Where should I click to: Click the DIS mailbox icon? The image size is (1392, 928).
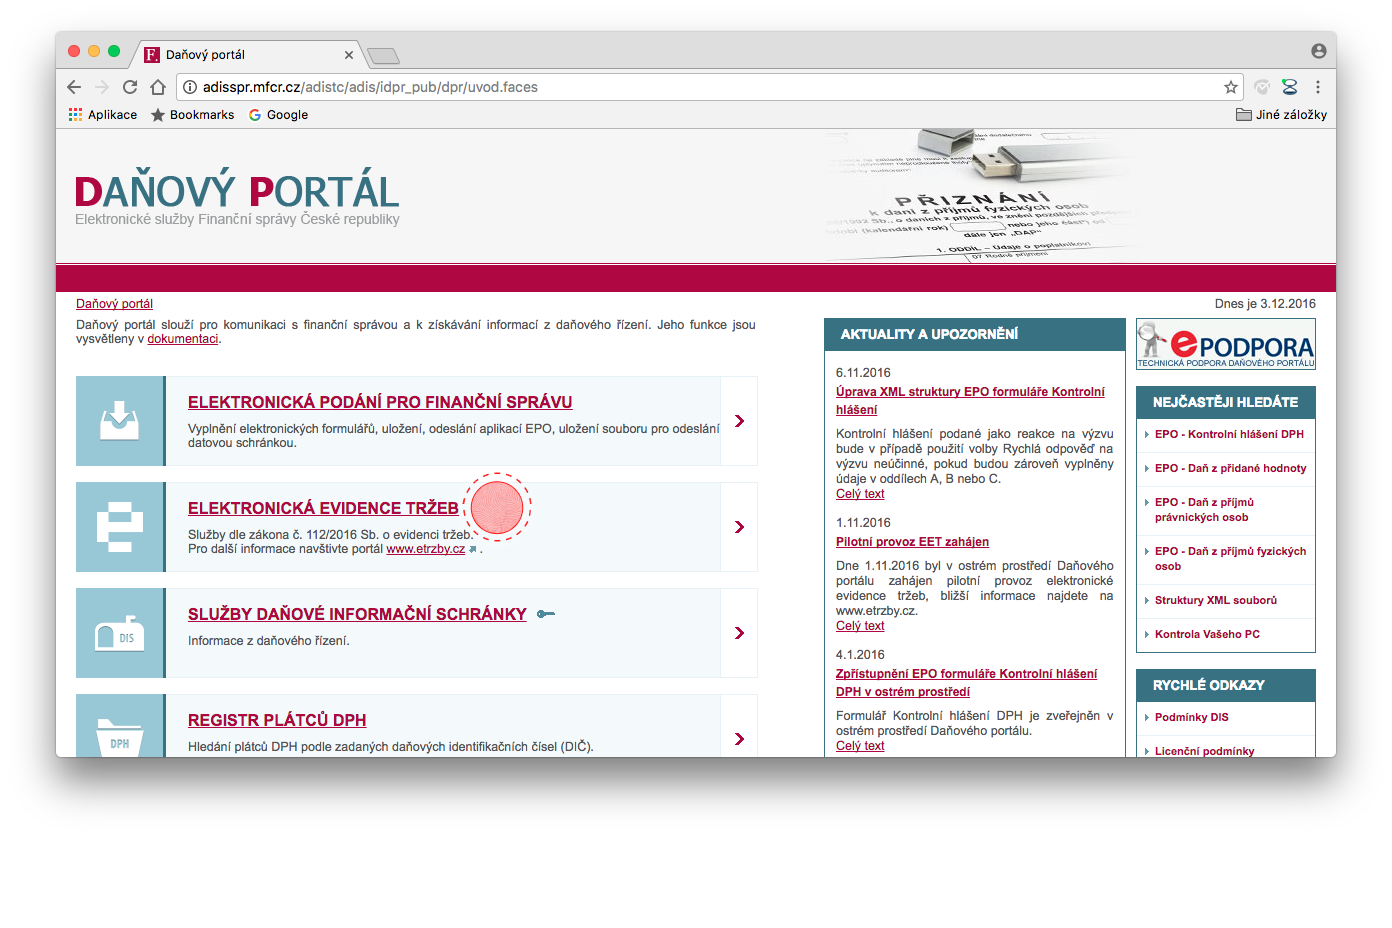(x=119, y=634)
